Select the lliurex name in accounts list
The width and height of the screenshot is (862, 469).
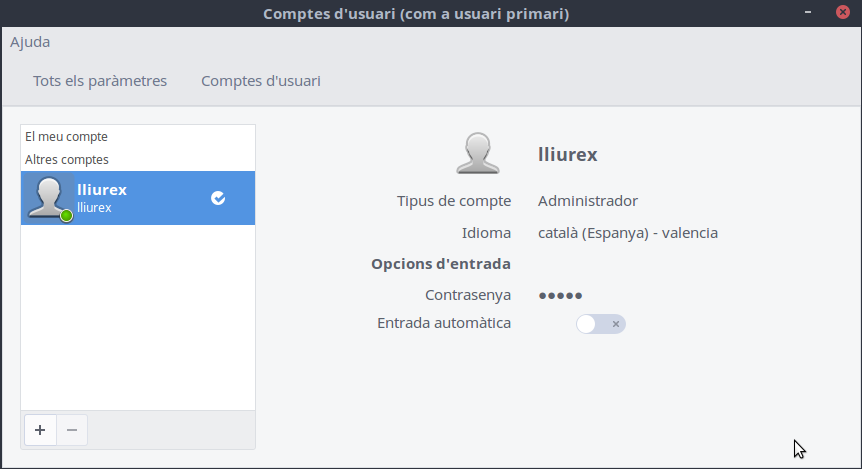pyautogui.click(x=102, y=190)
